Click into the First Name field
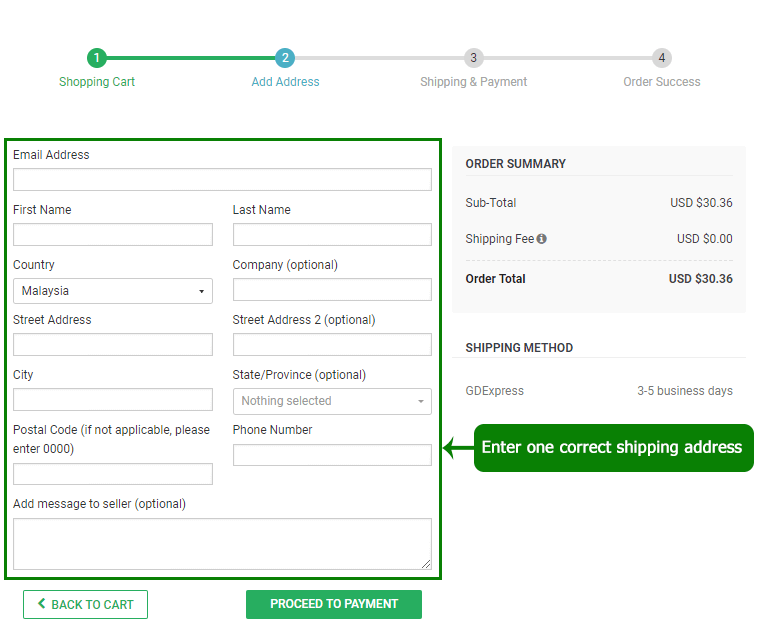This screenshot has height=642, width=758. (113, 234)
